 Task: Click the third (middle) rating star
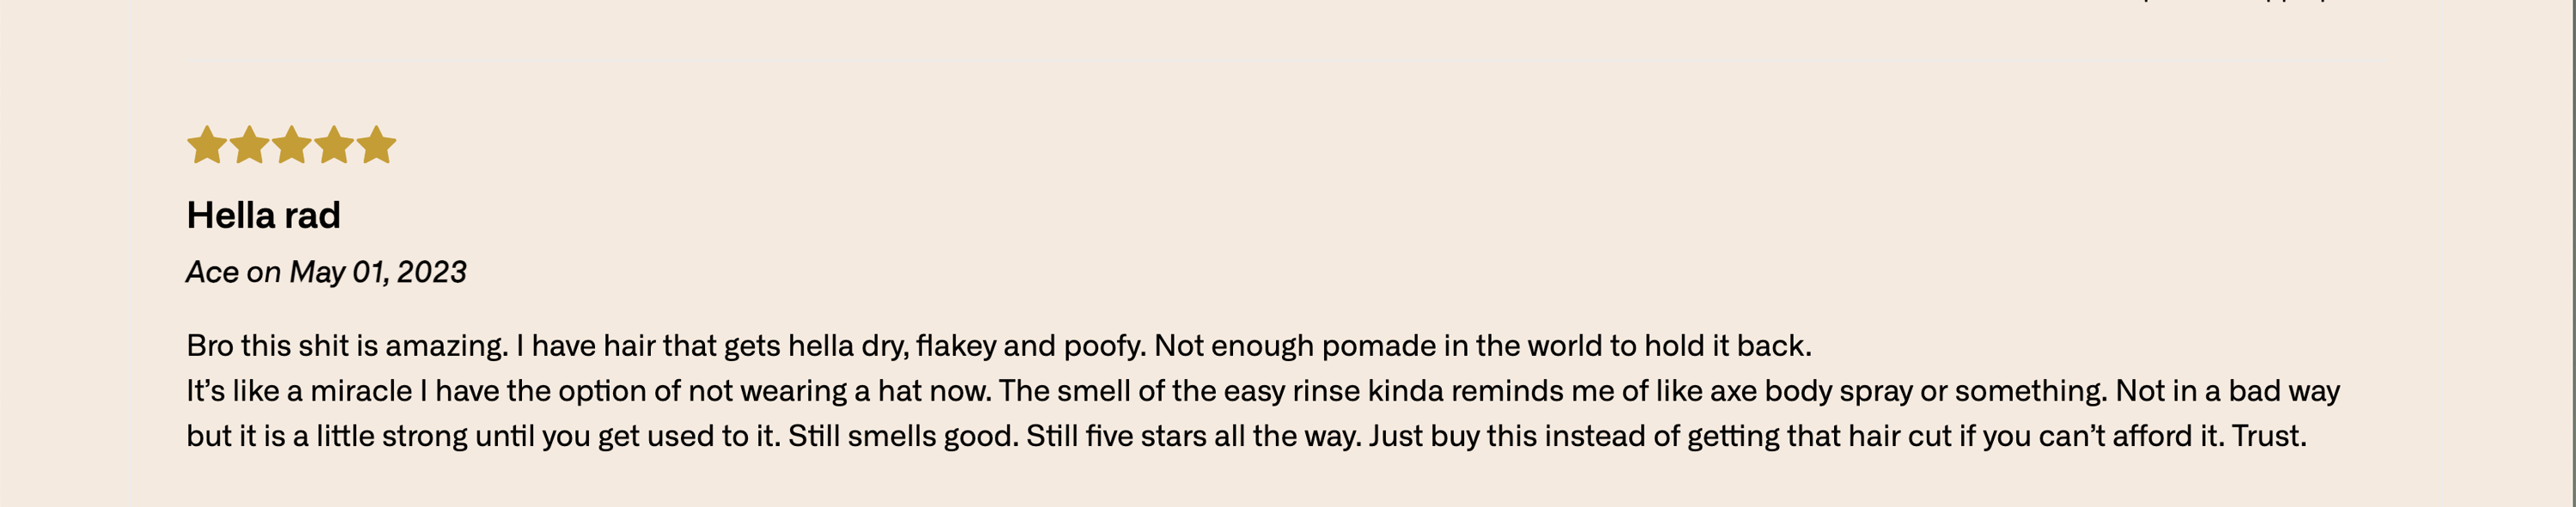point(291,145)
